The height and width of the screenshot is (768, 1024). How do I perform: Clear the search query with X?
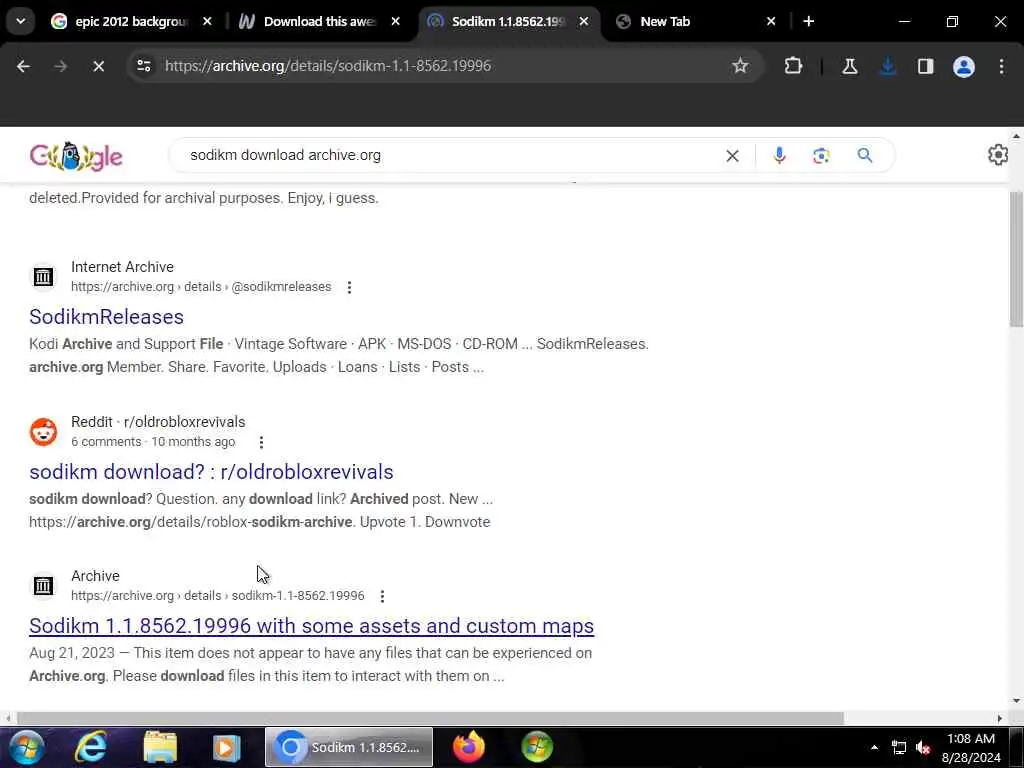[733, 155]
